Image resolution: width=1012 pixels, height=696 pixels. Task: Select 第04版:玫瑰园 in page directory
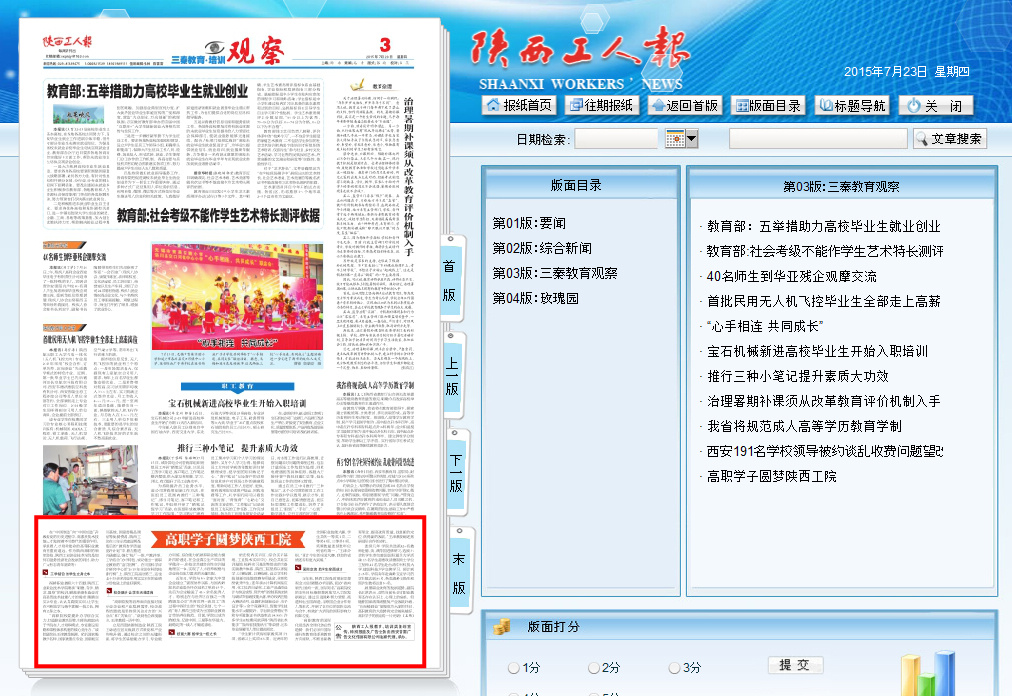pos(536,298)
